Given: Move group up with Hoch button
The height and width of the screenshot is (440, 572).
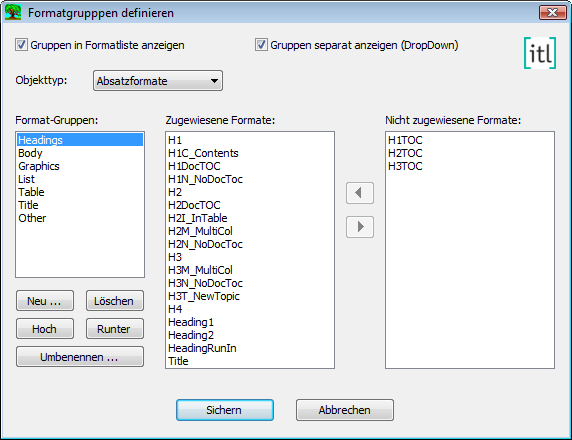Looking at the screenshot, I should [x=45, y=329].
